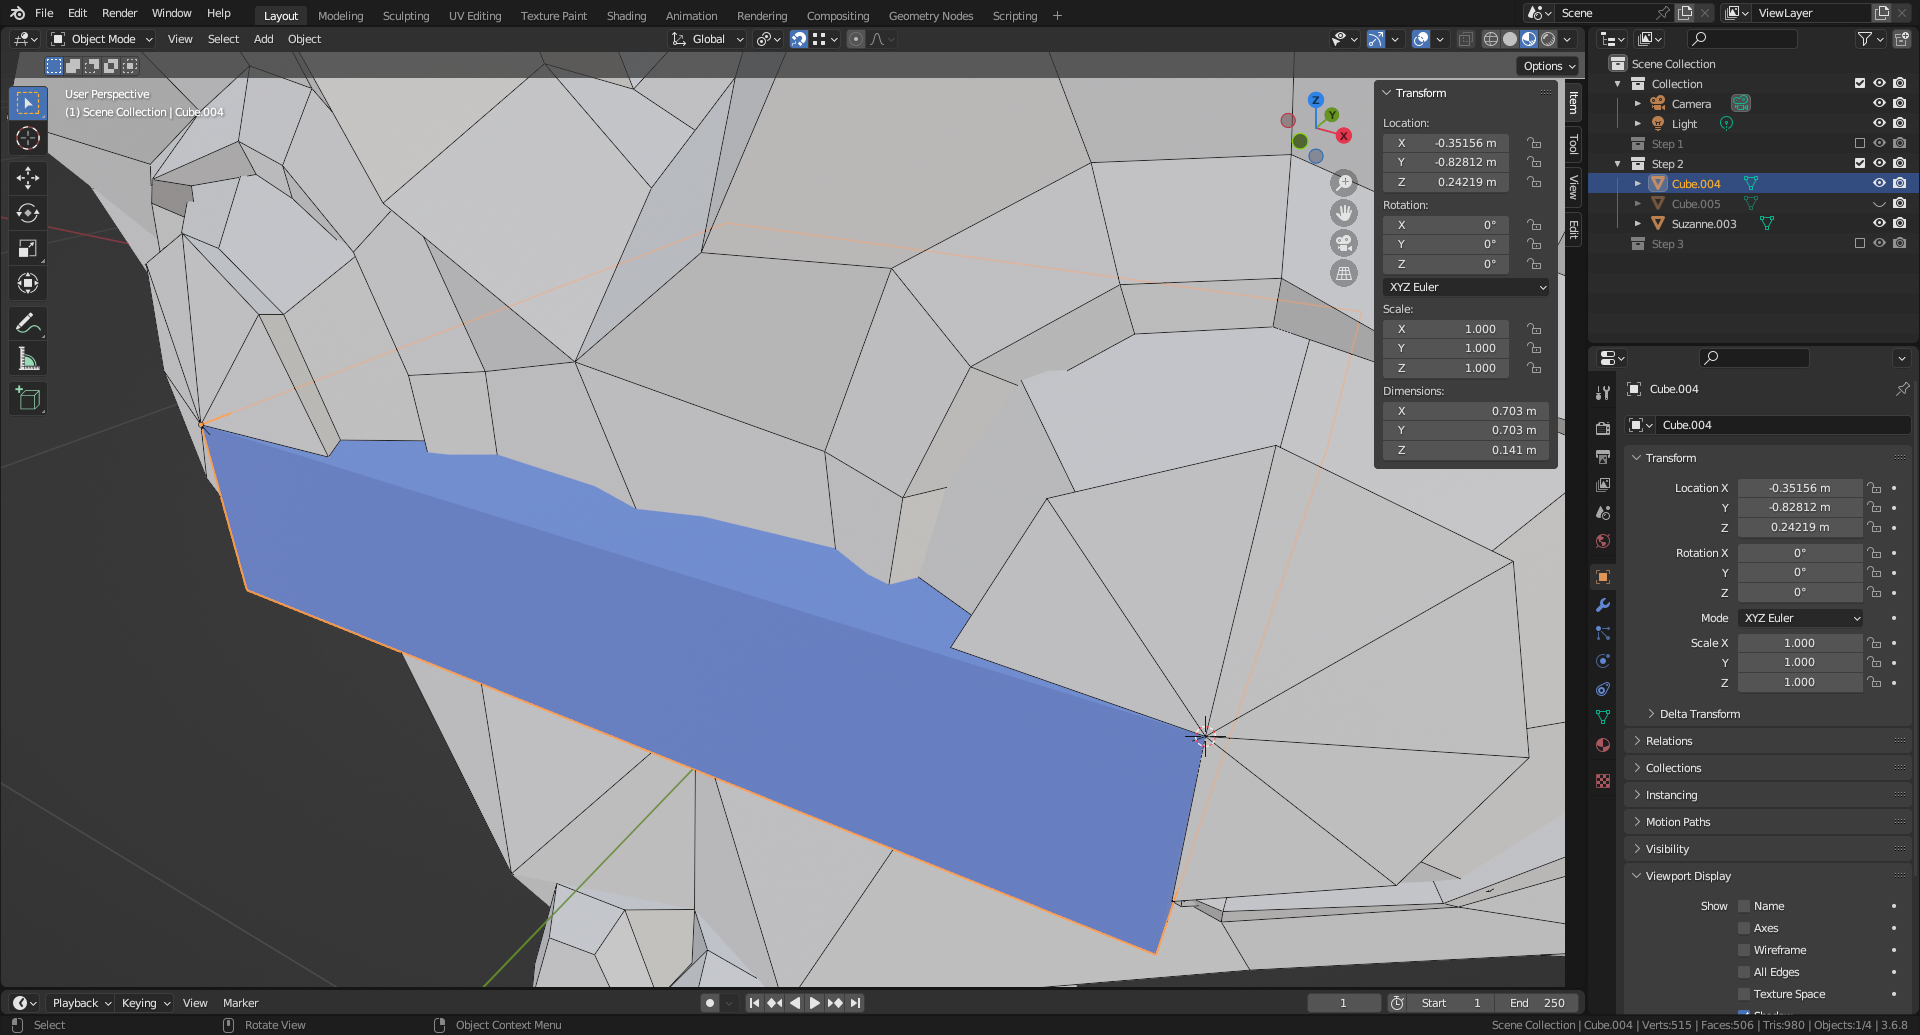Screen dimensions: 1920x1035
Task: Toggle X-ray display in header
Action: (x=1465, y=39)
